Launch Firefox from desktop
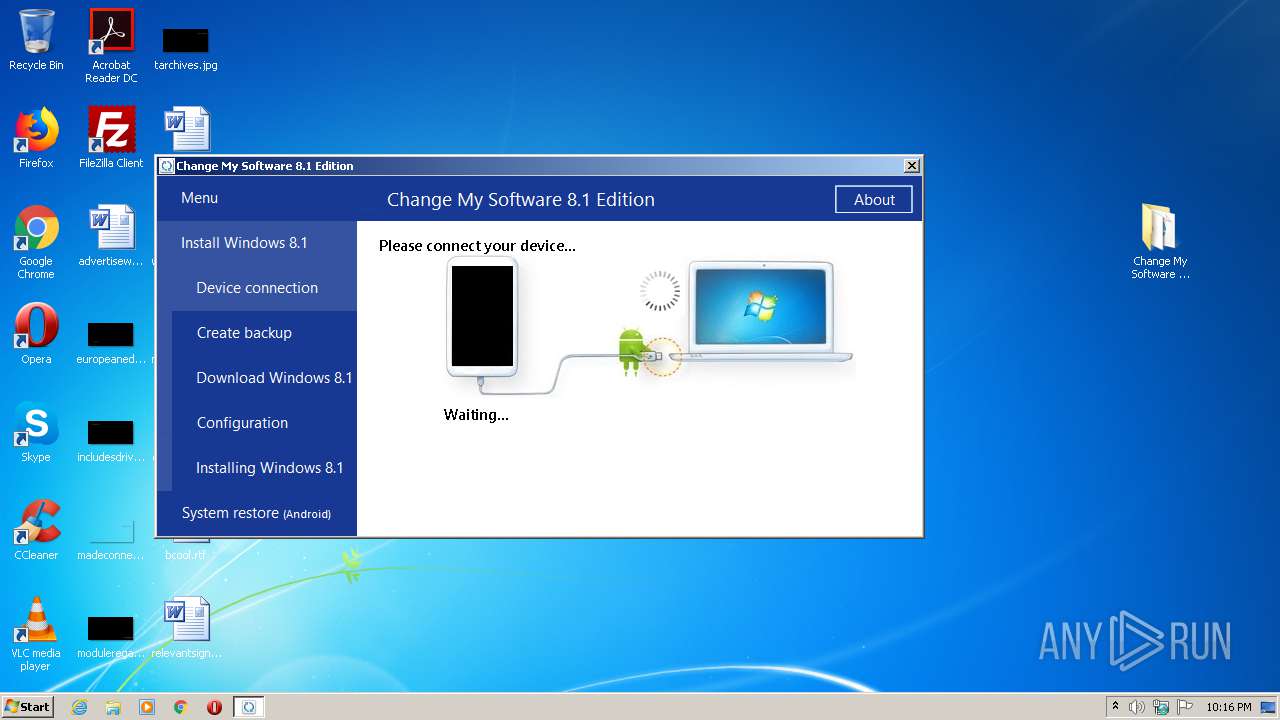This screenshot has height=720, width=1280. coord(36,138)
